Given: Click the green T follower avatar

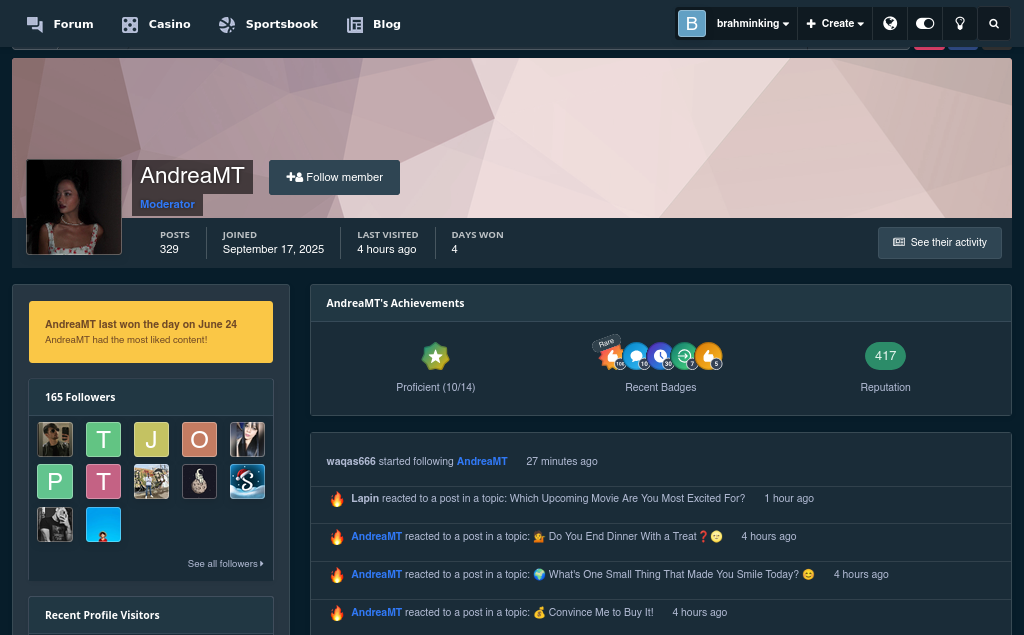Looking at the screenshot, I should click(x=103, y=439).
